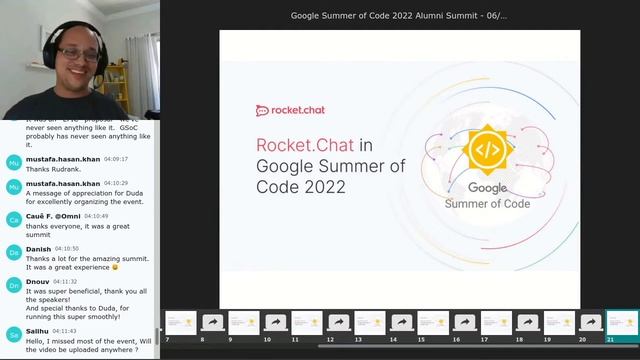640x360 pixels.
Task: Click message 'Thanks a lot for the amazing summit'
Action: click(x=88, y=263)
